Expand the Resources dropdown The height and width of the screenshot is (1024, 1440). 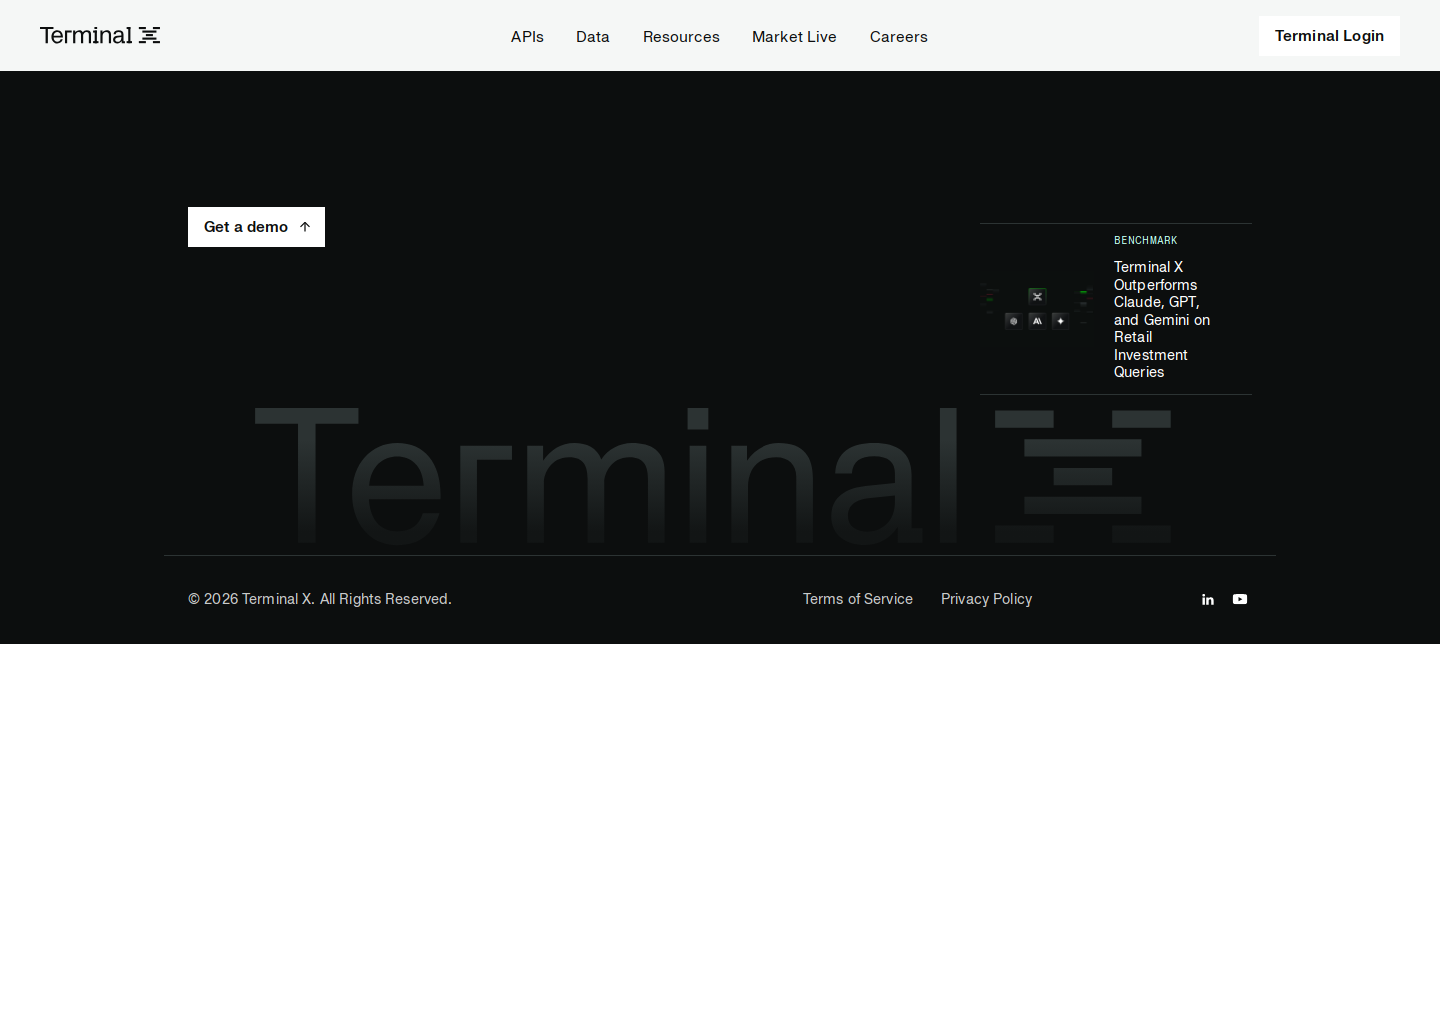tap(681, 36)
